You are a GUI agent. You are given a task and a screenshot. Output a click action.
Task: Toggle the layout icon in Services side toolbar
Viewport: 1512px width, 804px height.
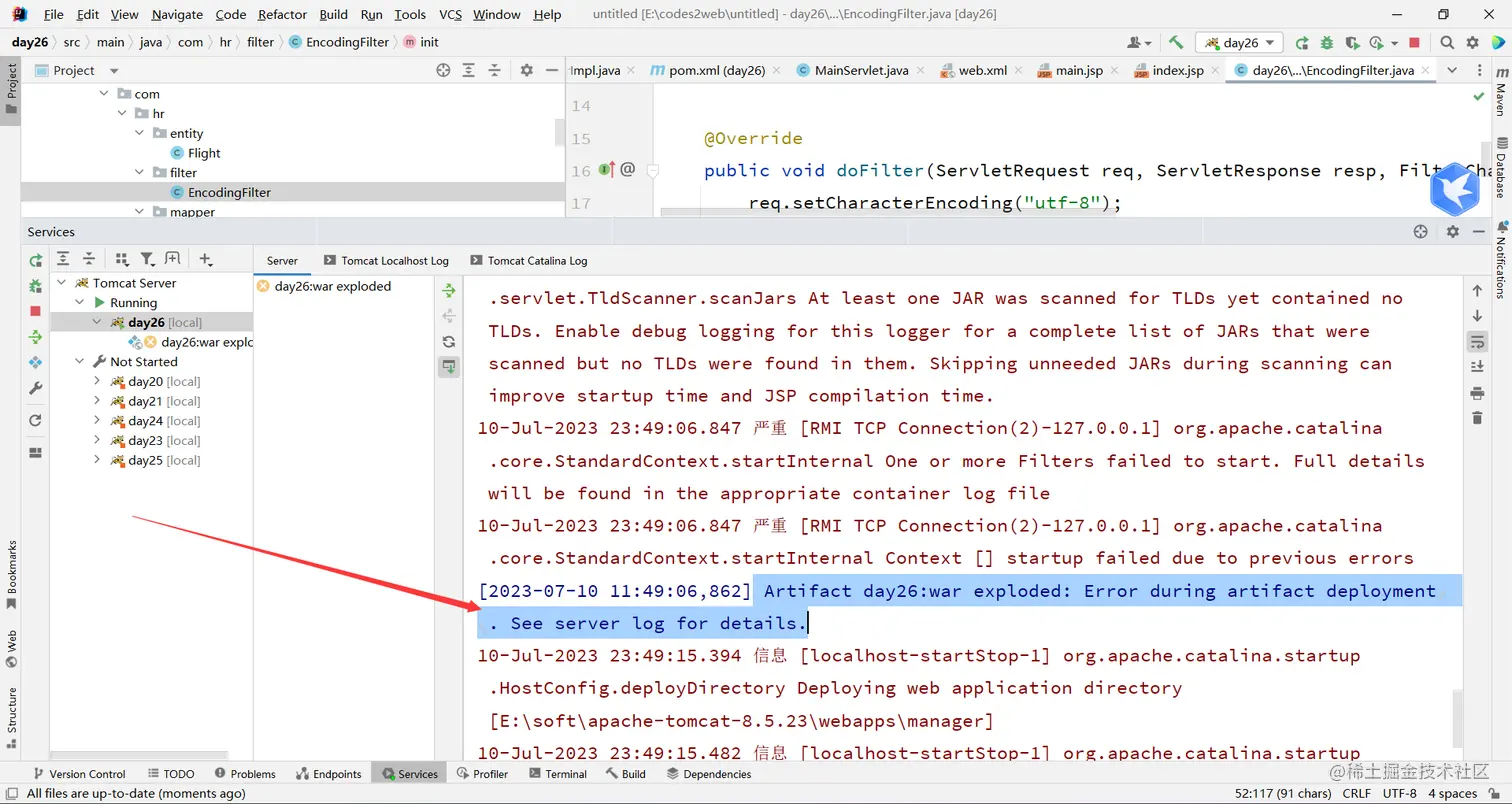(x=36, y=452)
